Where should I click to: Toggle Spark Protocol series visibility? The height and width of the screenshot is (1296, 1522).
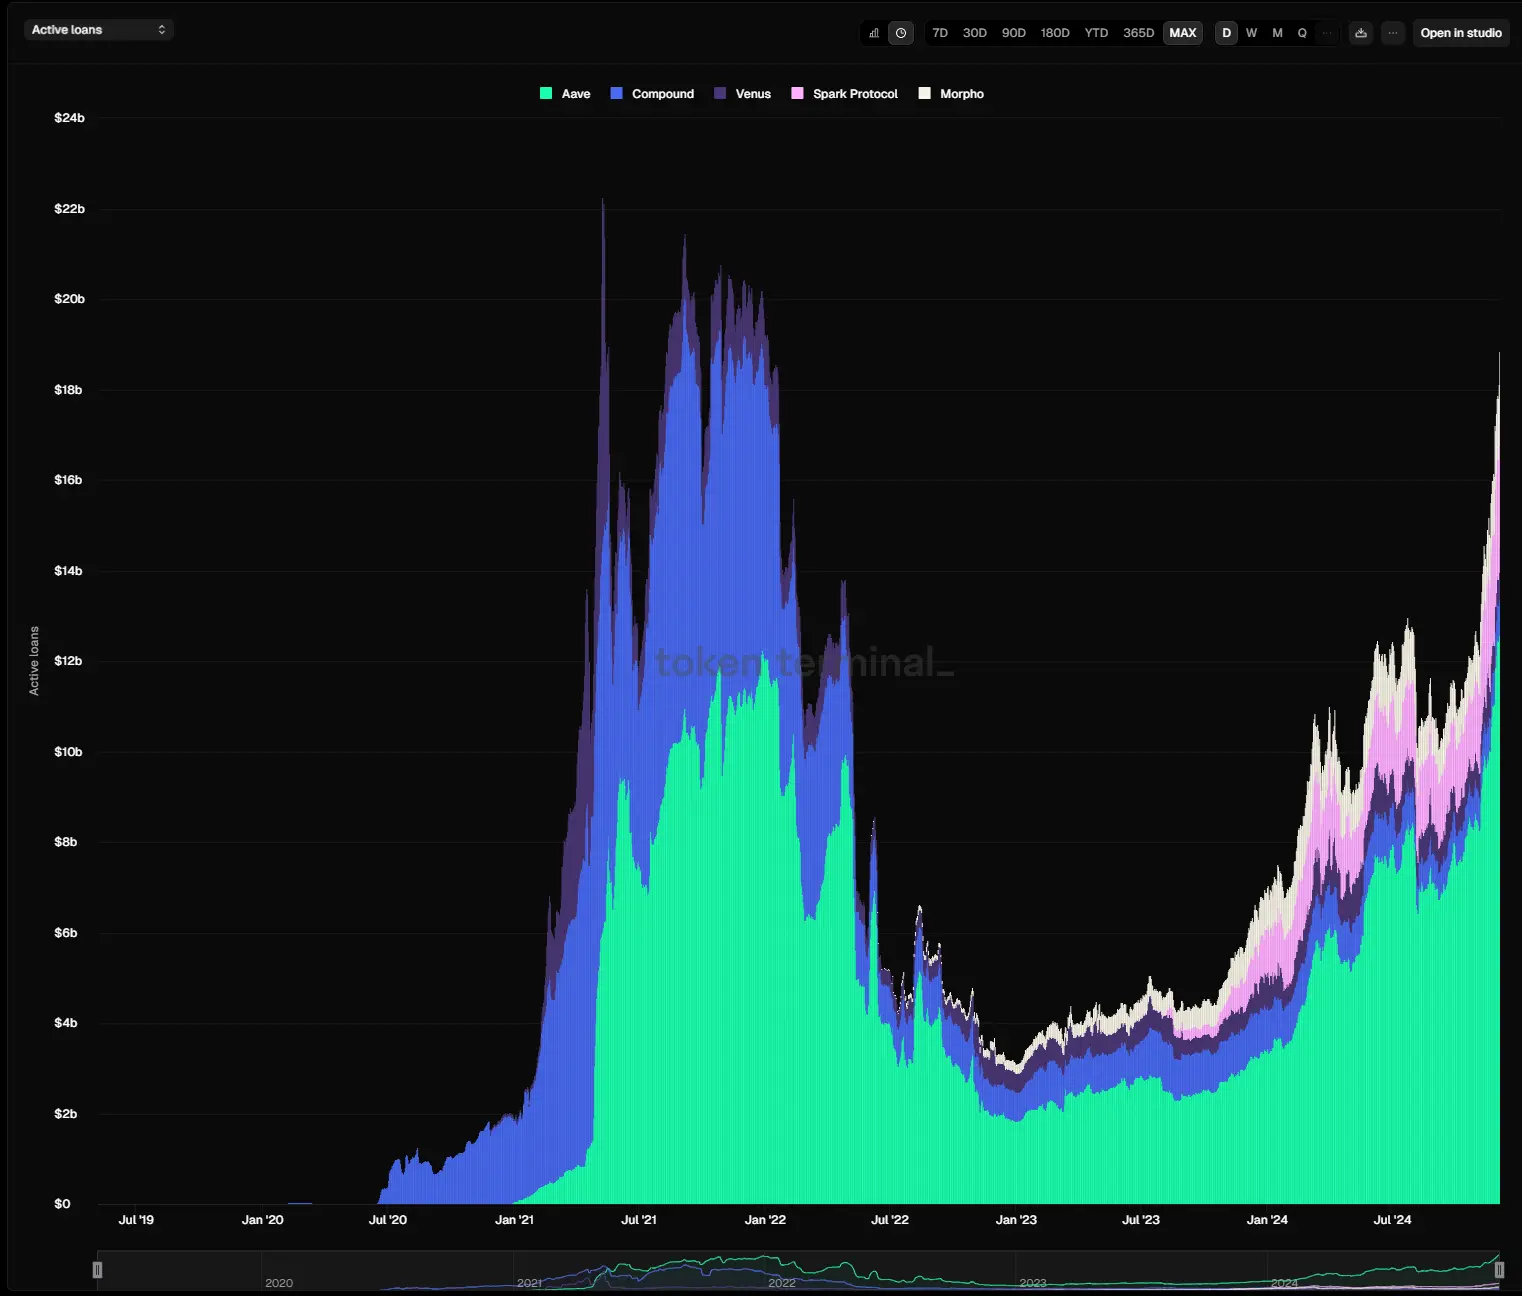(x=844, y=93)
